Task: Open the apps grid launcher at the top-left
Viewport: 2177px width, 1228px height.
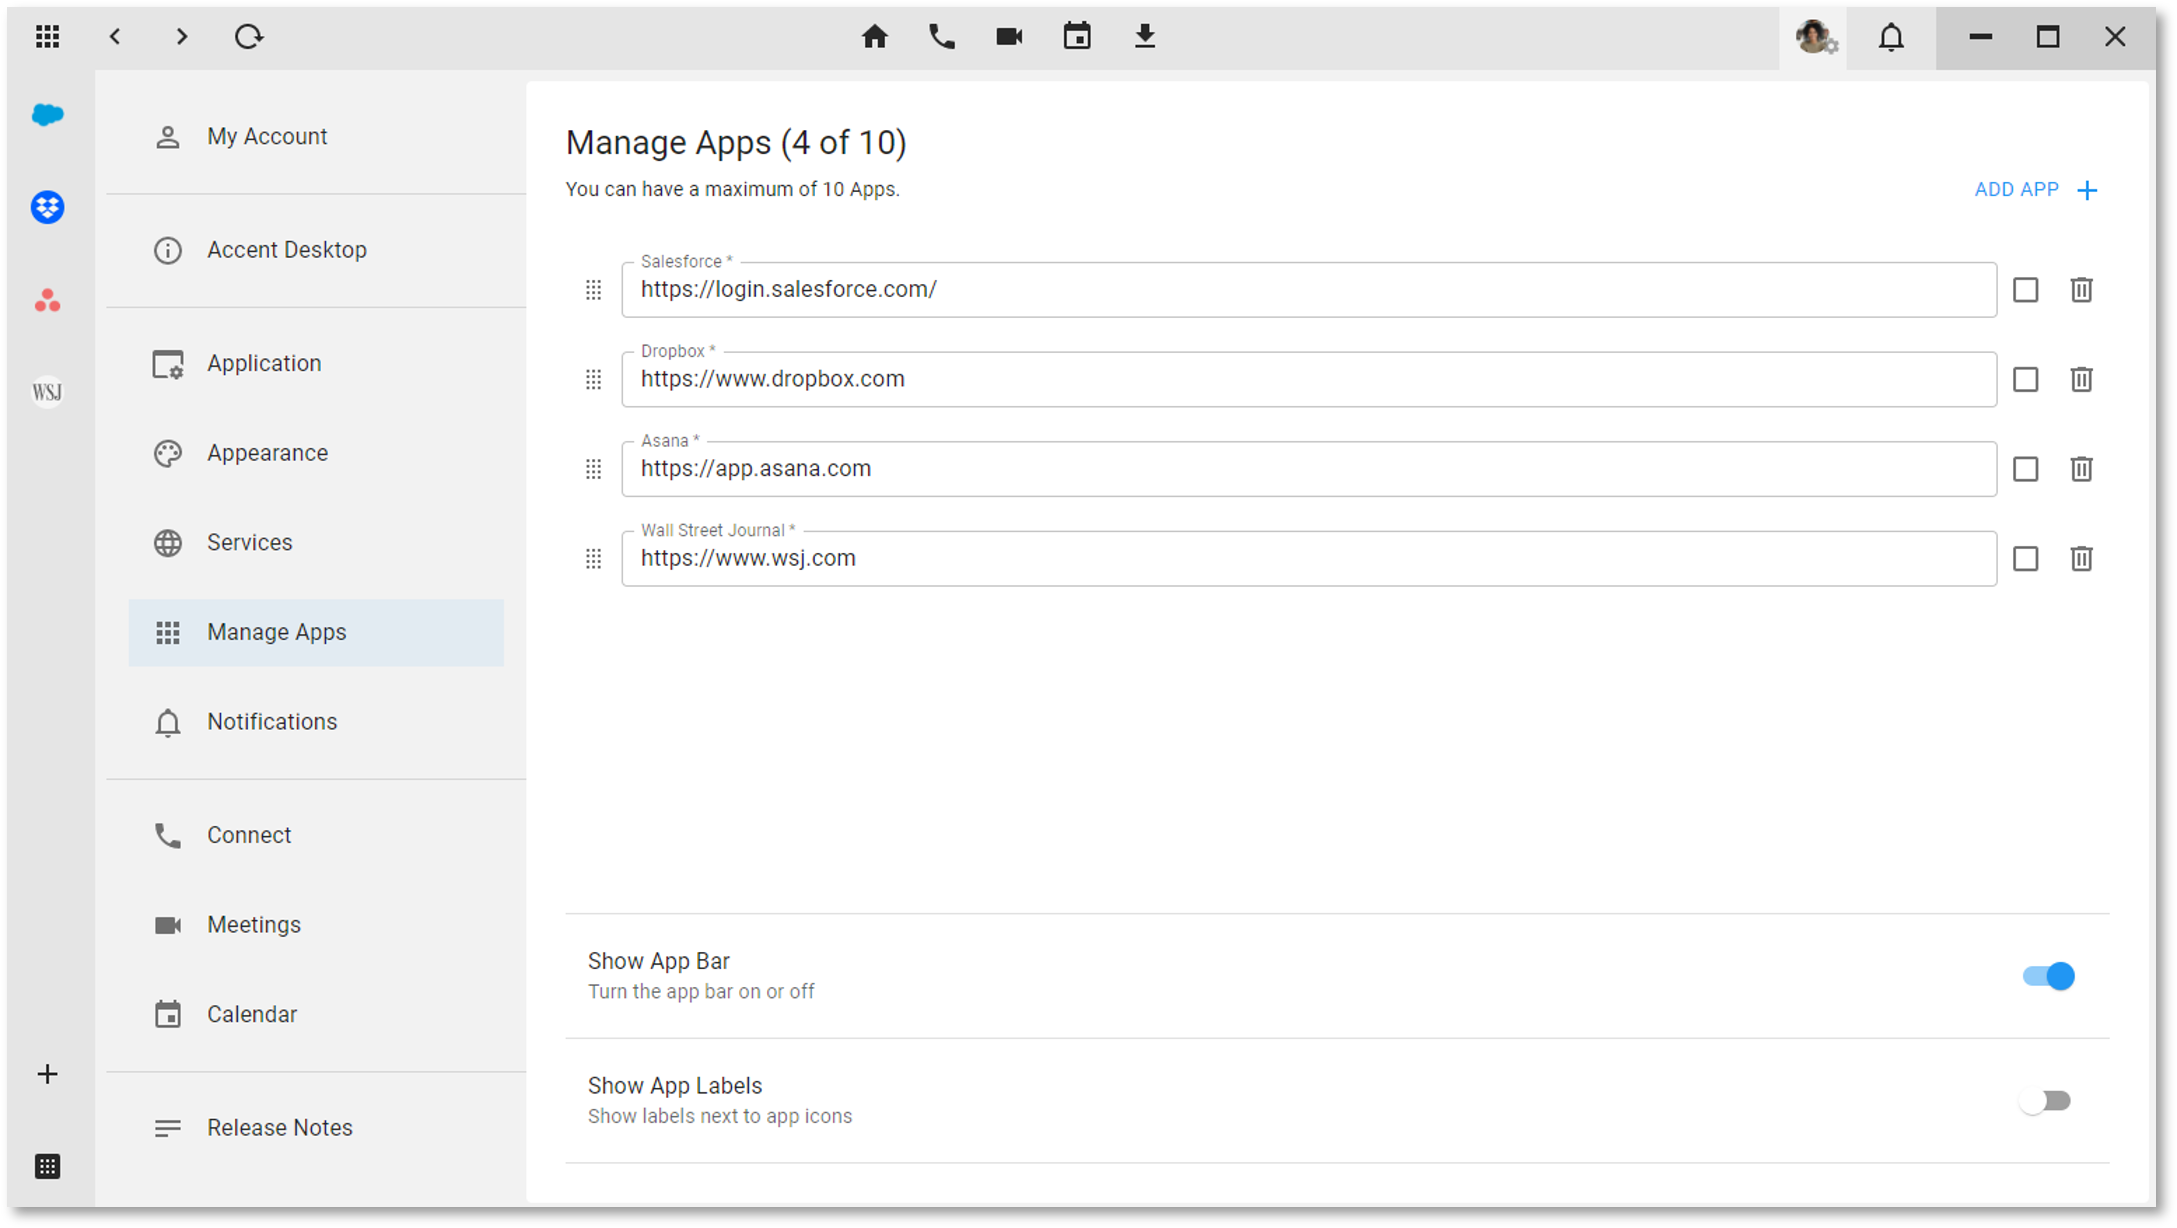Action: (x=47, y=37)
